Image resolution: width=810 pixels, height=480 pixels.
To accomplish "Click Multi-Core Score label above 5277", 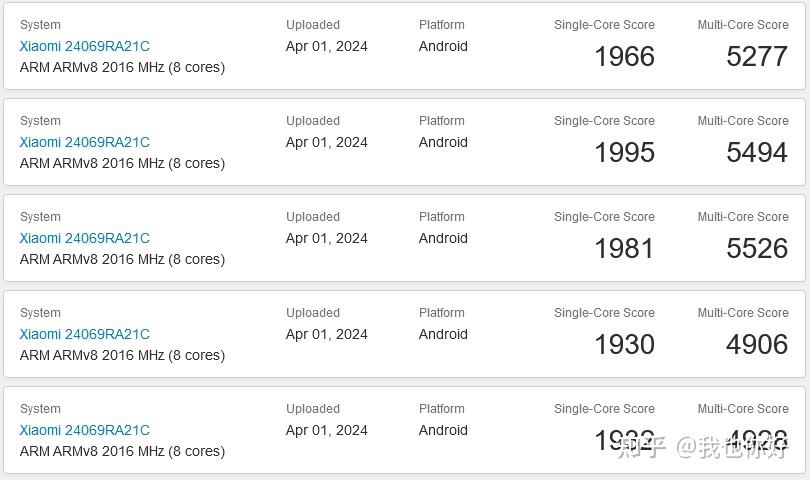I will [x=743, y=25].
